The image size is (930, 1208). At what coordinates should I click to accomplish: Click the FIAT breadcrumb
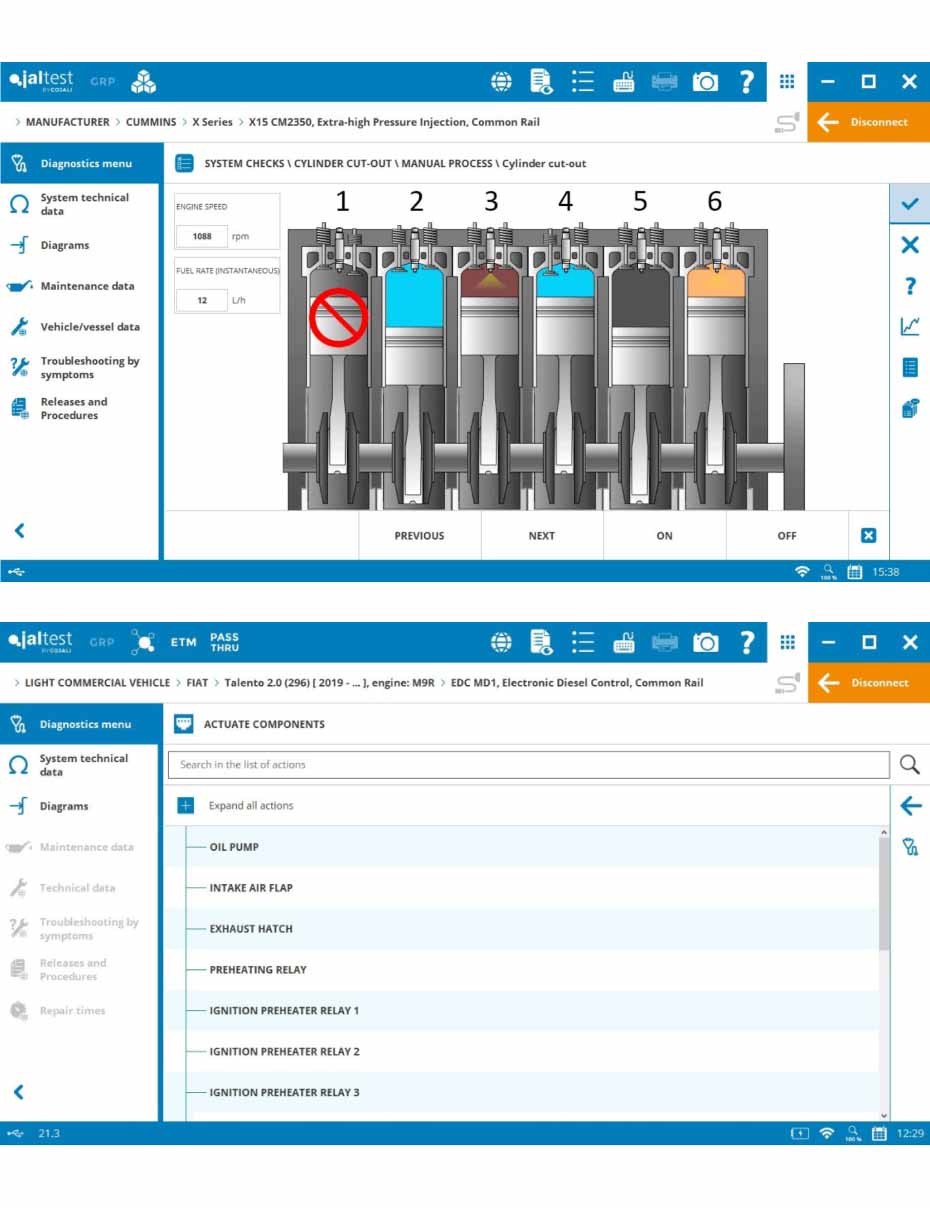tap(198, 683)
